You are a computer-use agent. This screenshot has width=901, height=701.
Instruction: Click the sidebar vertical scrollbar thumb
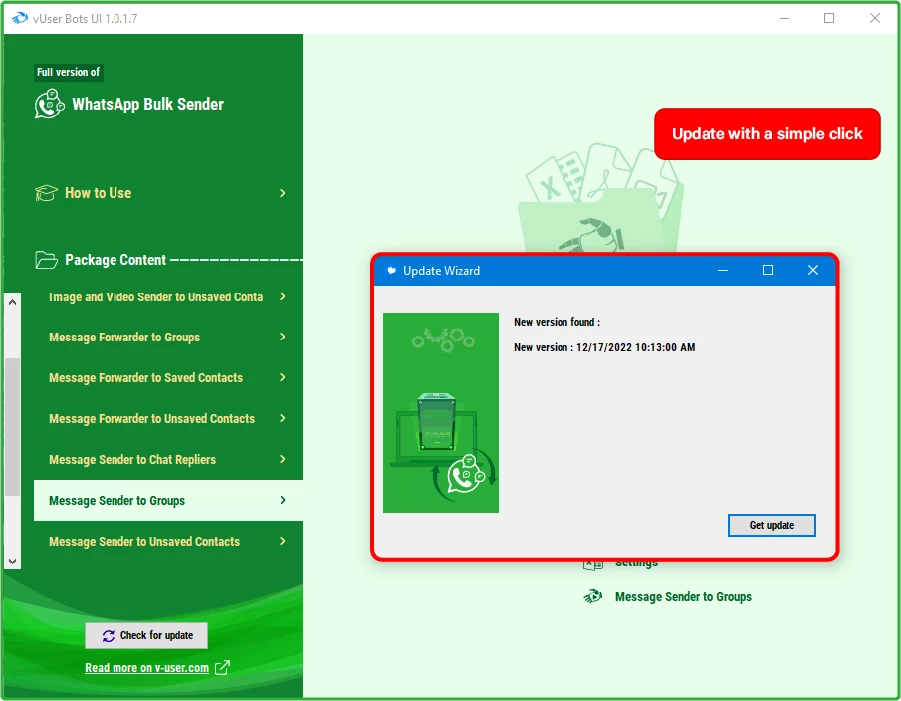pos(13,426)
